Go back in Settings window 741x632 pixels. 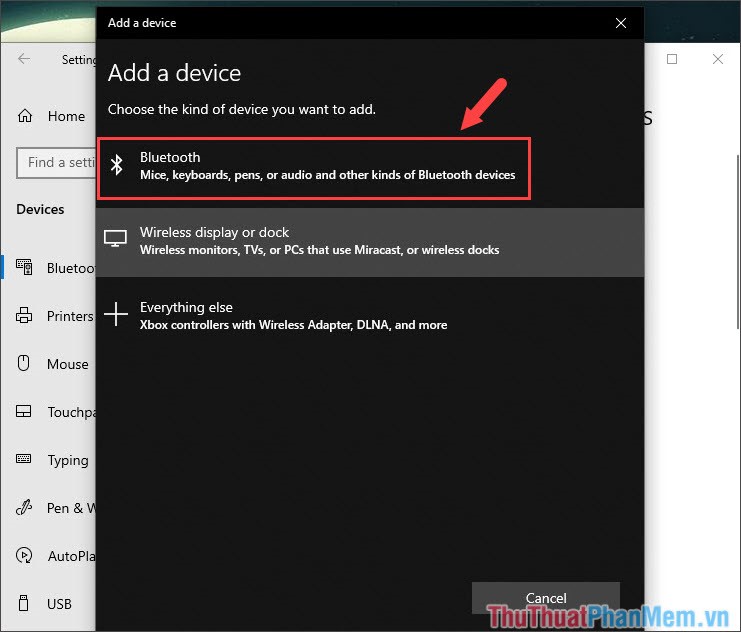(24, 59)
